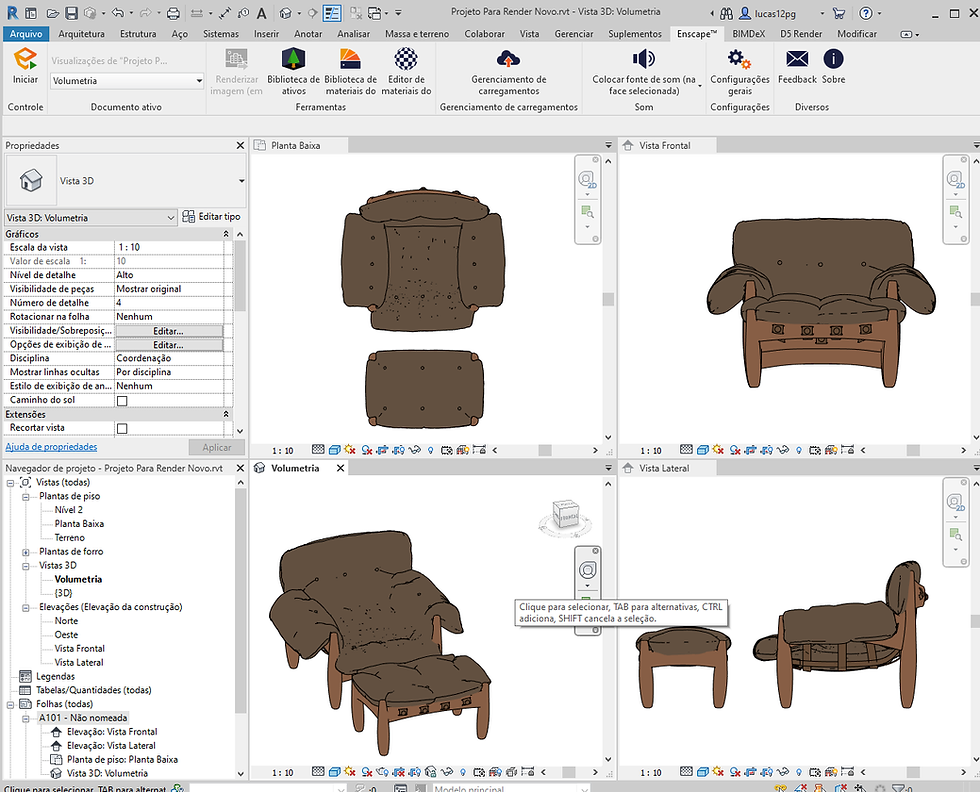Click the Open folder icon in quick access toolbar
Image resolution: width=980 pixels, height=792 pixels.
click(x=53, y=13)
